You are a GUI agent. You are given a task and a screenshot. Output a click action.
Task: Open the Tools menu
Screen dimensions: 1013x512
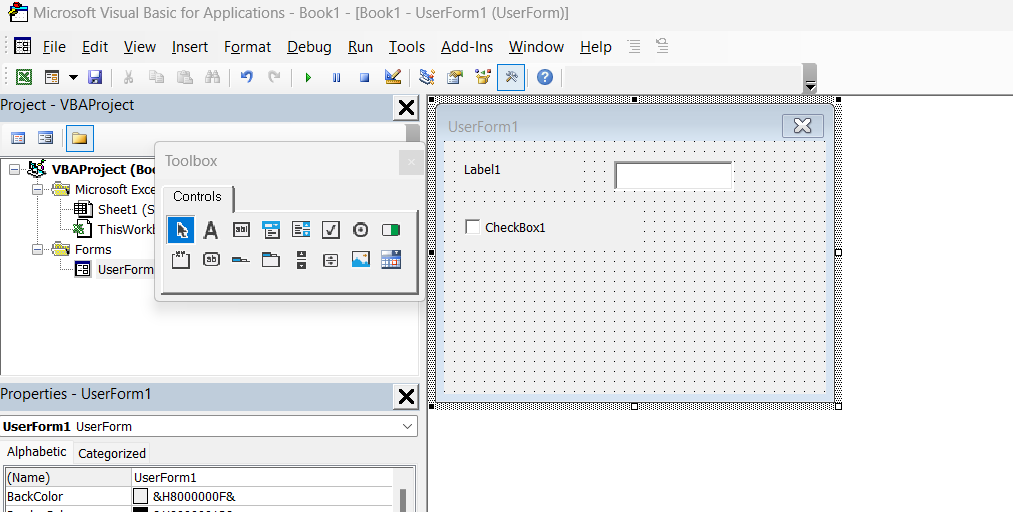407,47
